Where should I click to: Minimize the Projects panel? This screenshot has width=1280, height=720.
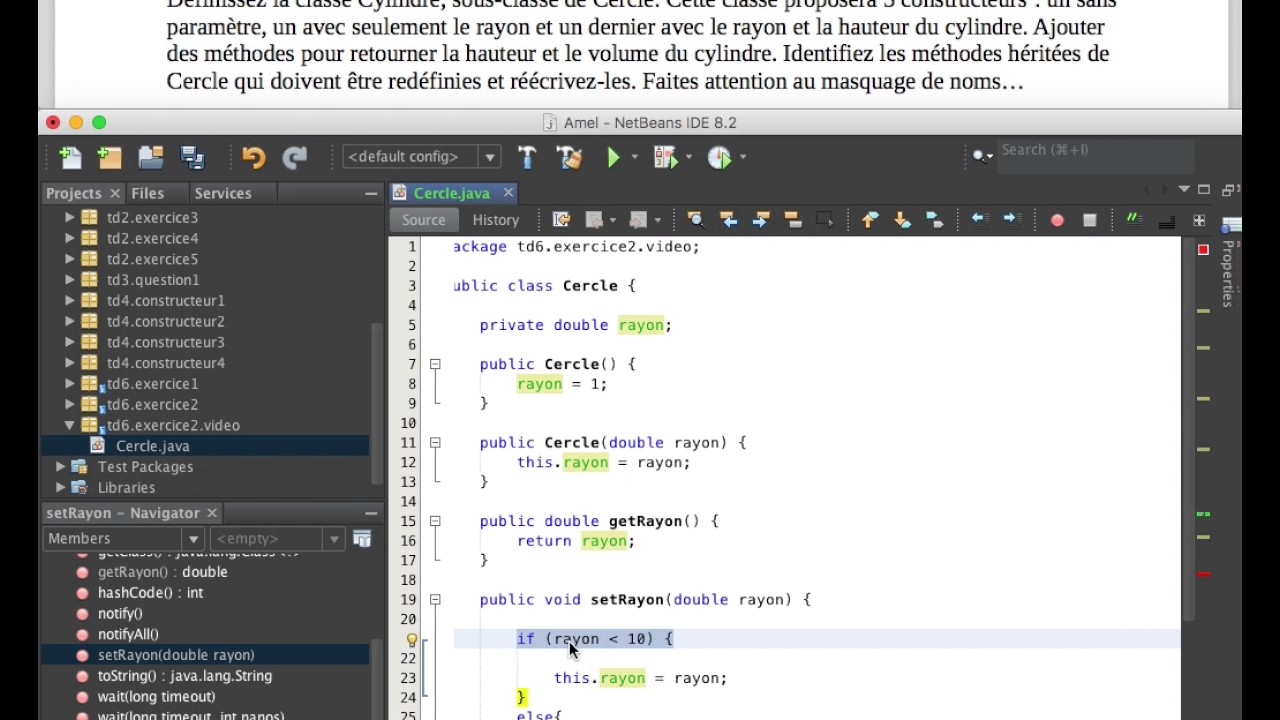(370, 193)
